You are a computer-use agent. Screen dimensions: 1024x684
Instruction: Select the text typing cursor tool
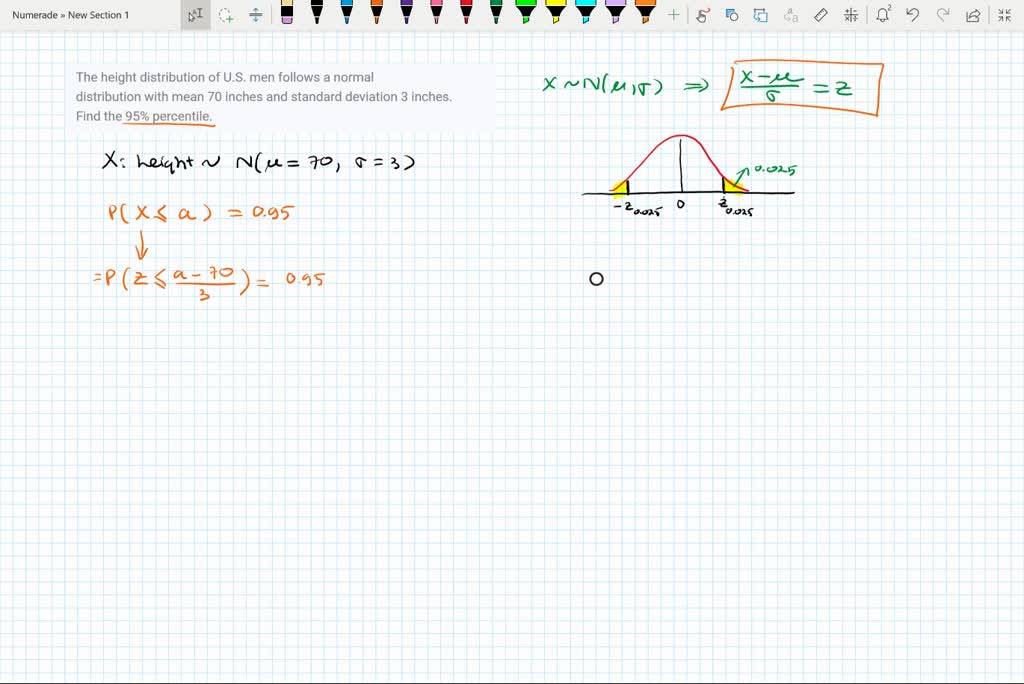195,15
